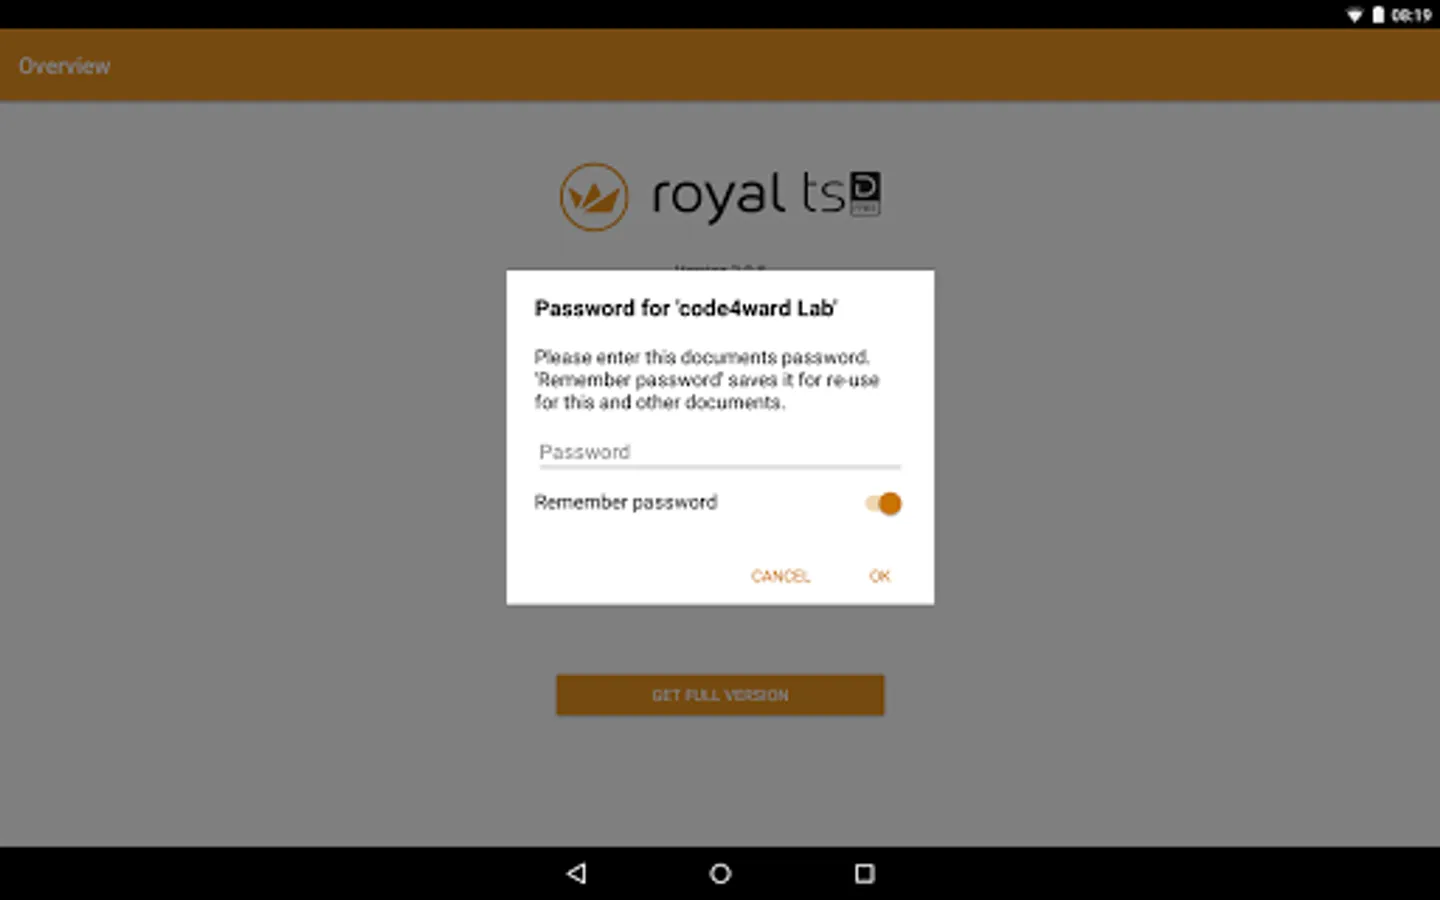Click the 'Please enter this documents password' text
Viewport: 1440px width, 900px height.
(x=702, y=357)
